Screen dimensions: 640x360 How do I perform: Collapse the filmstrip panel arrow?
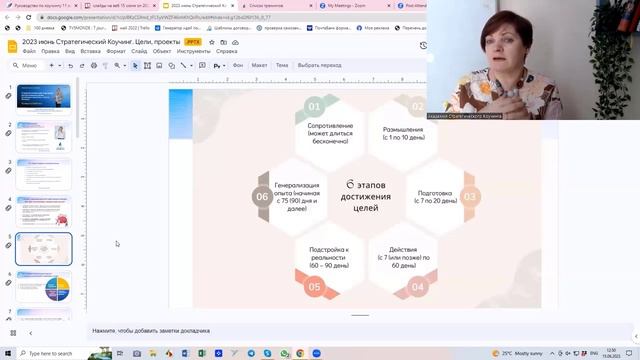[31, 333]
